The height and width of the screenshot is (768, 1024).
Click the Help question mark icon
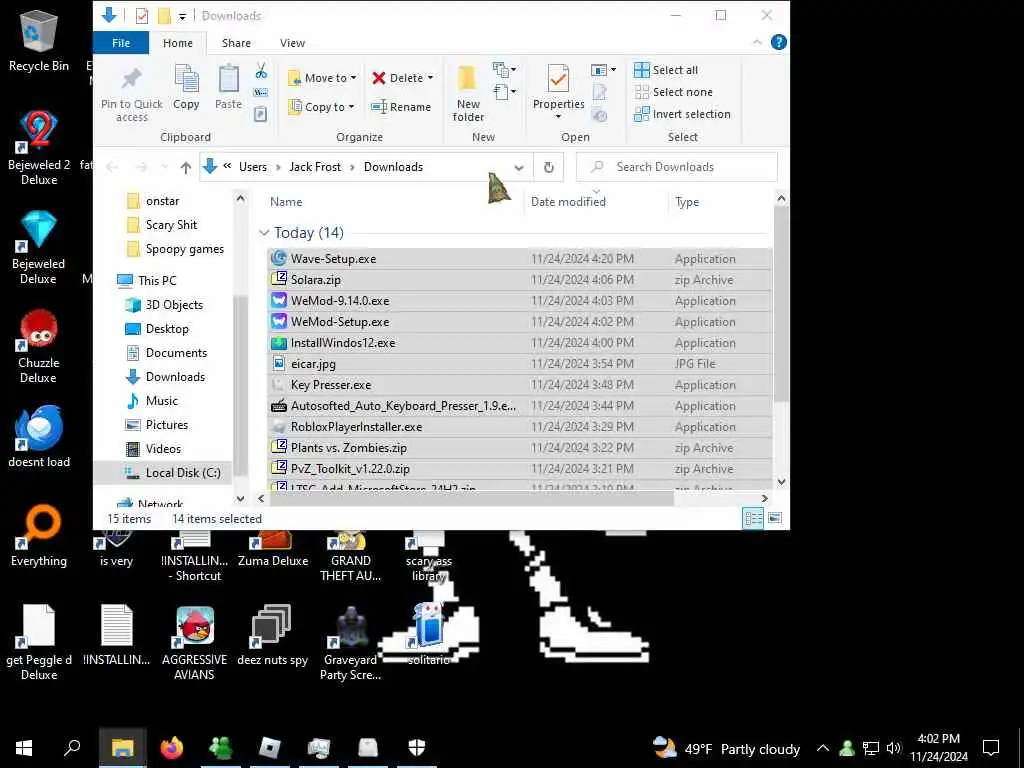(x=778, y=42)
